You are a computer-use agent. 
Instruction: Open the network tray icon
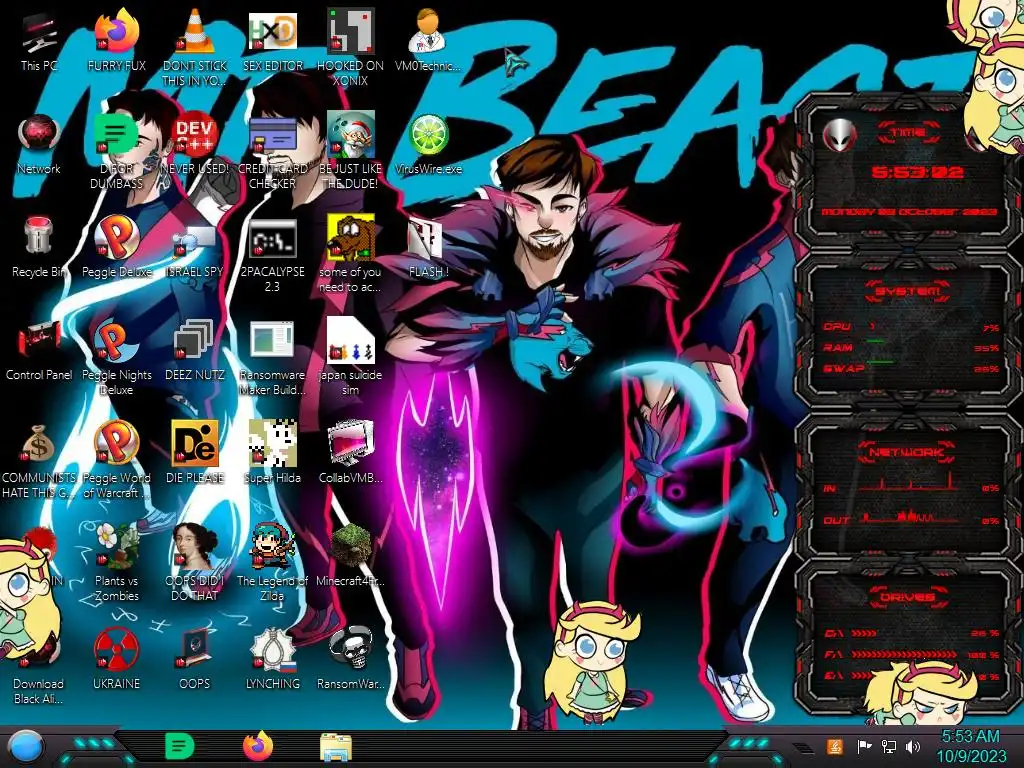[889, 746]
